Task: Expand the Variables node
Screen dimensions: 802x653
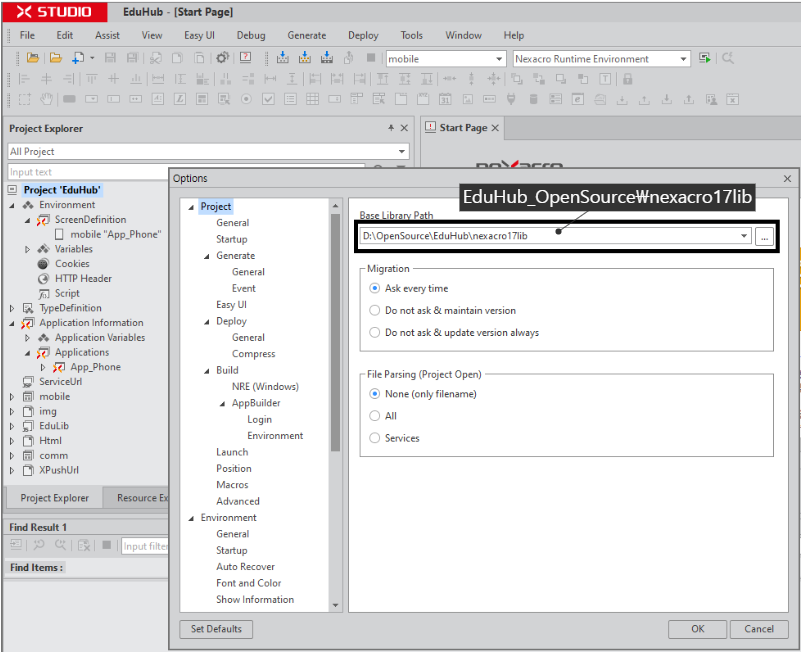Action: pos(28,250)
